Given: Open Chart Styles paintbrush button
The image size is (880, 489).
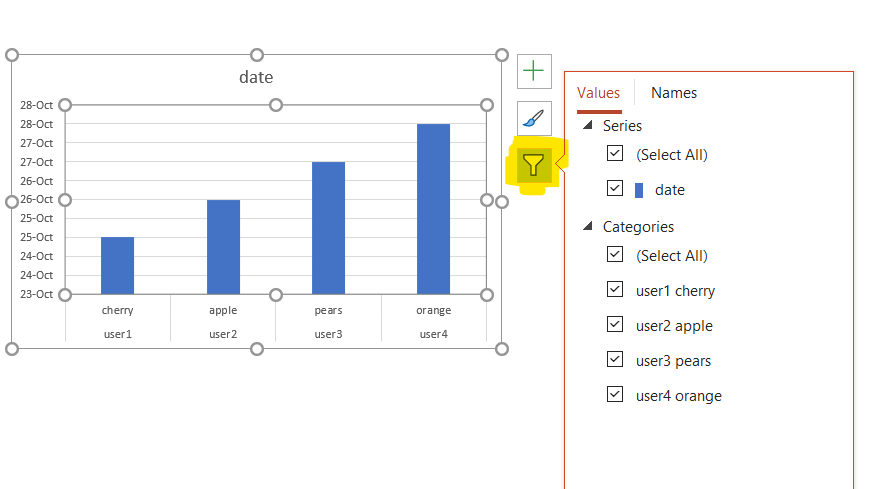Looking at the screenshot, I should coord(534,118).
